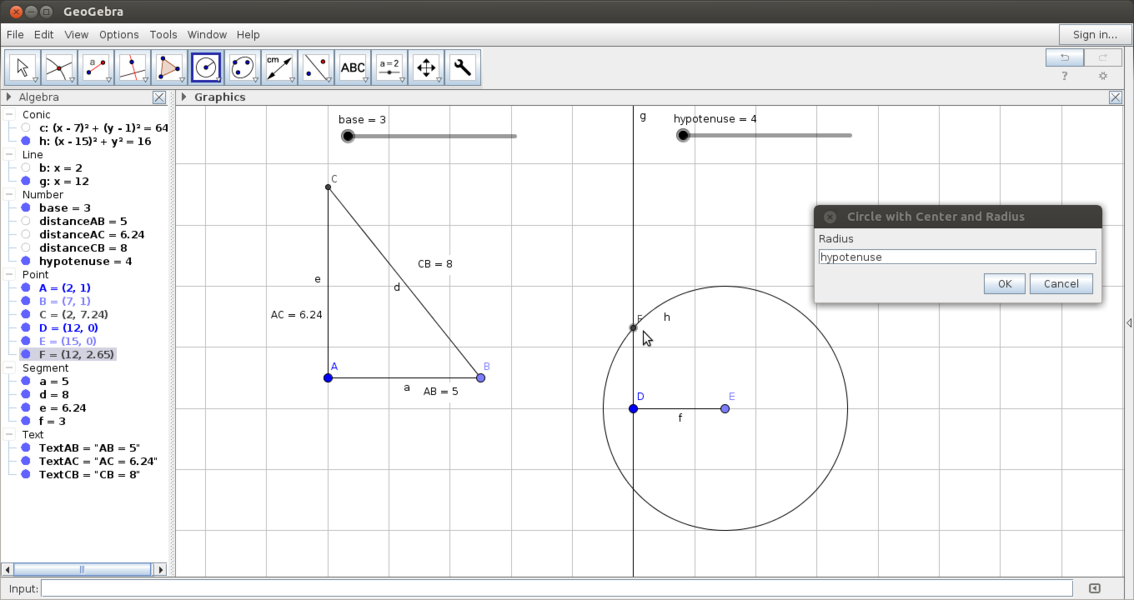Image resolution: width=1134 pixels, height=600 pixels.
Task: Toggle visibility of circle c
Action: [24, 128]
